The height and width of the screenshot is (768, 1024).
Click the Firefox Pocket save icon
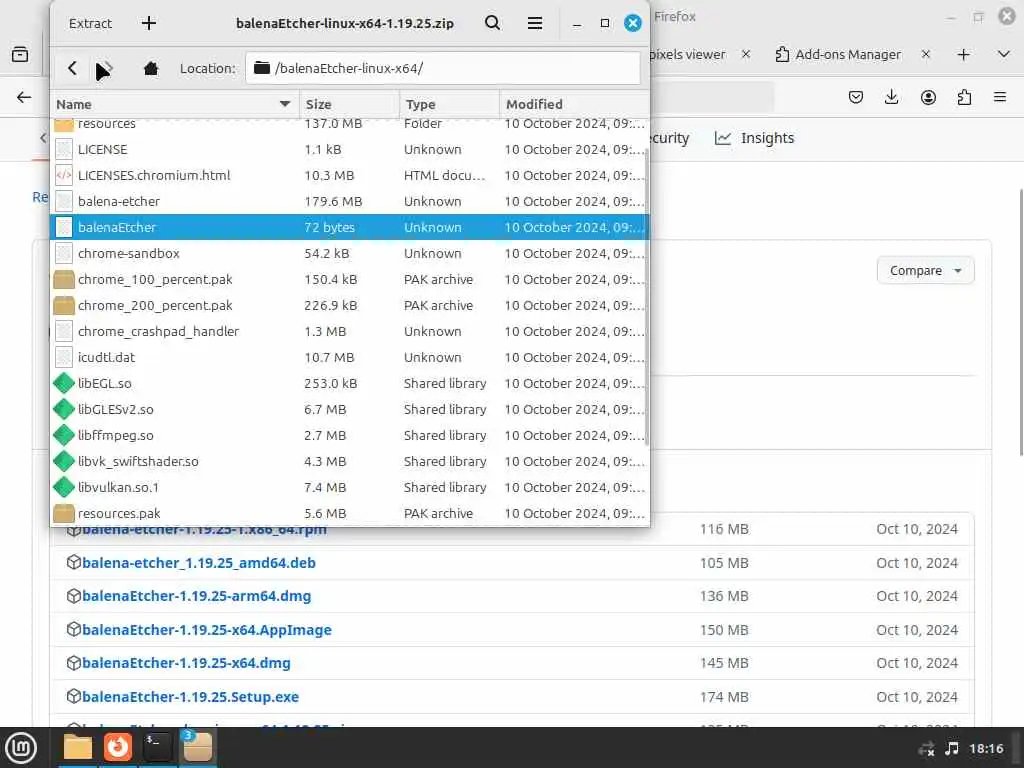856,97
